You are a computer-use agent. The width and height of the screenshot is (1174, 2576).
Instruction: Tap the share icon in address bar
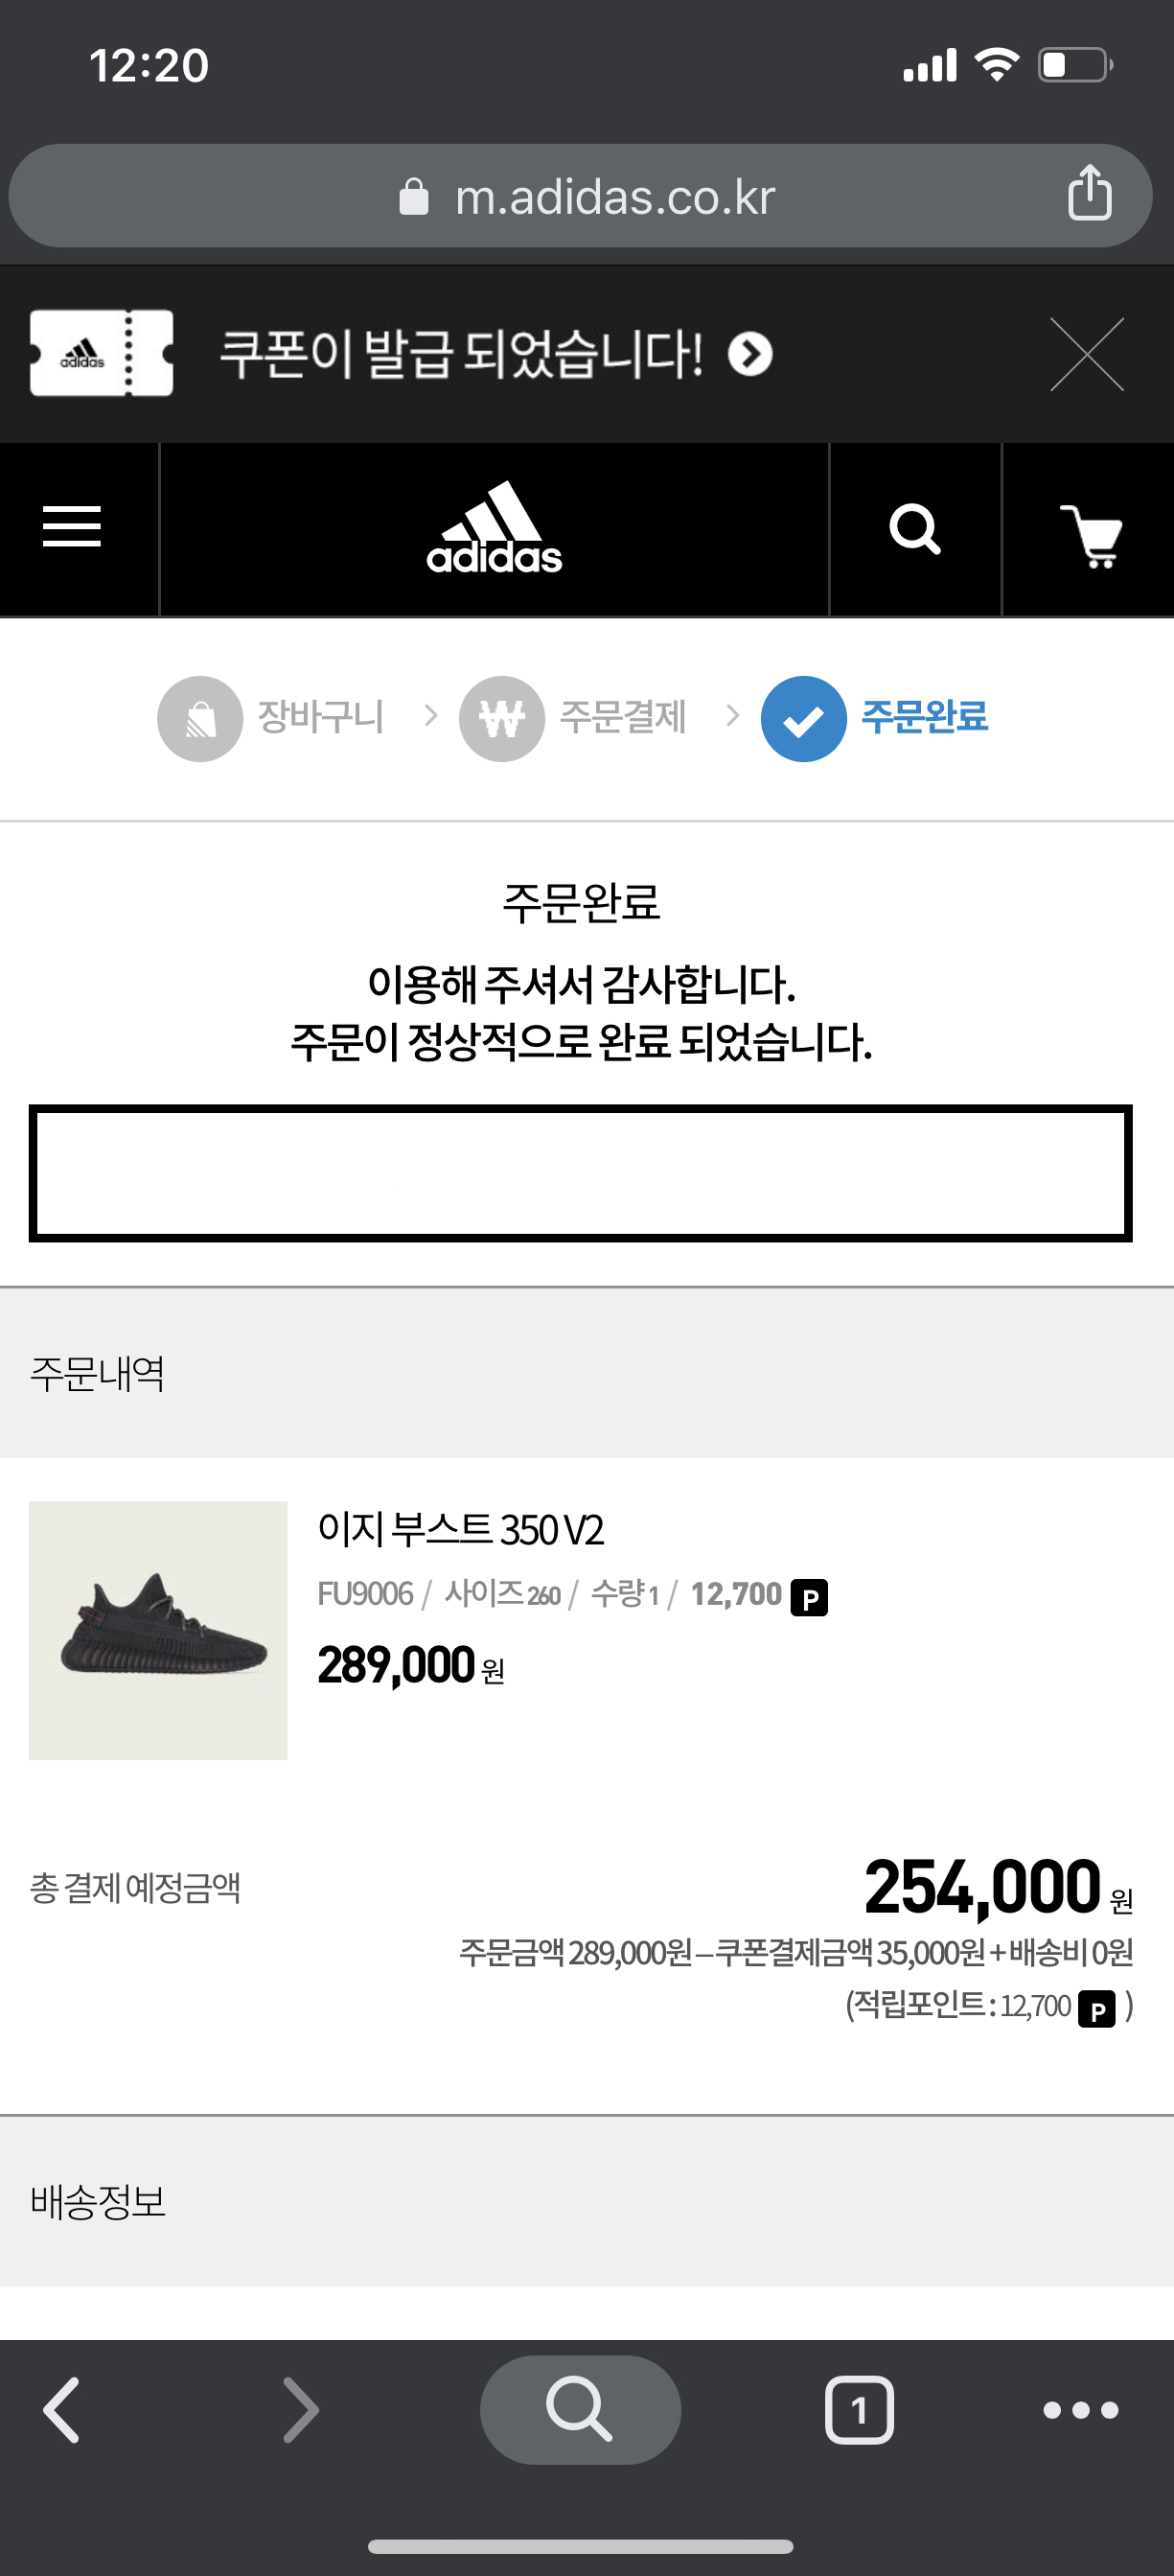pyautogui.click(x=1089, y=193)
